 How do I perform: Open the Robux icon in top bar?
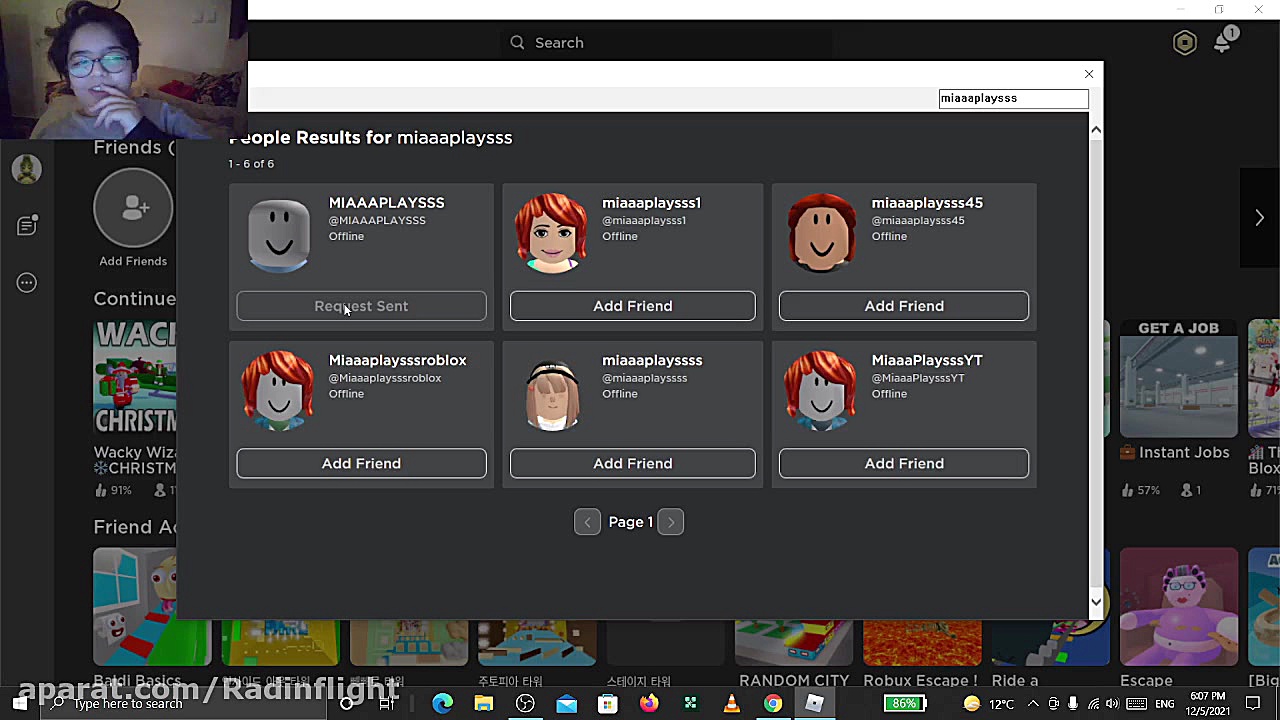pyautogui.click(x=1185, y=43)
